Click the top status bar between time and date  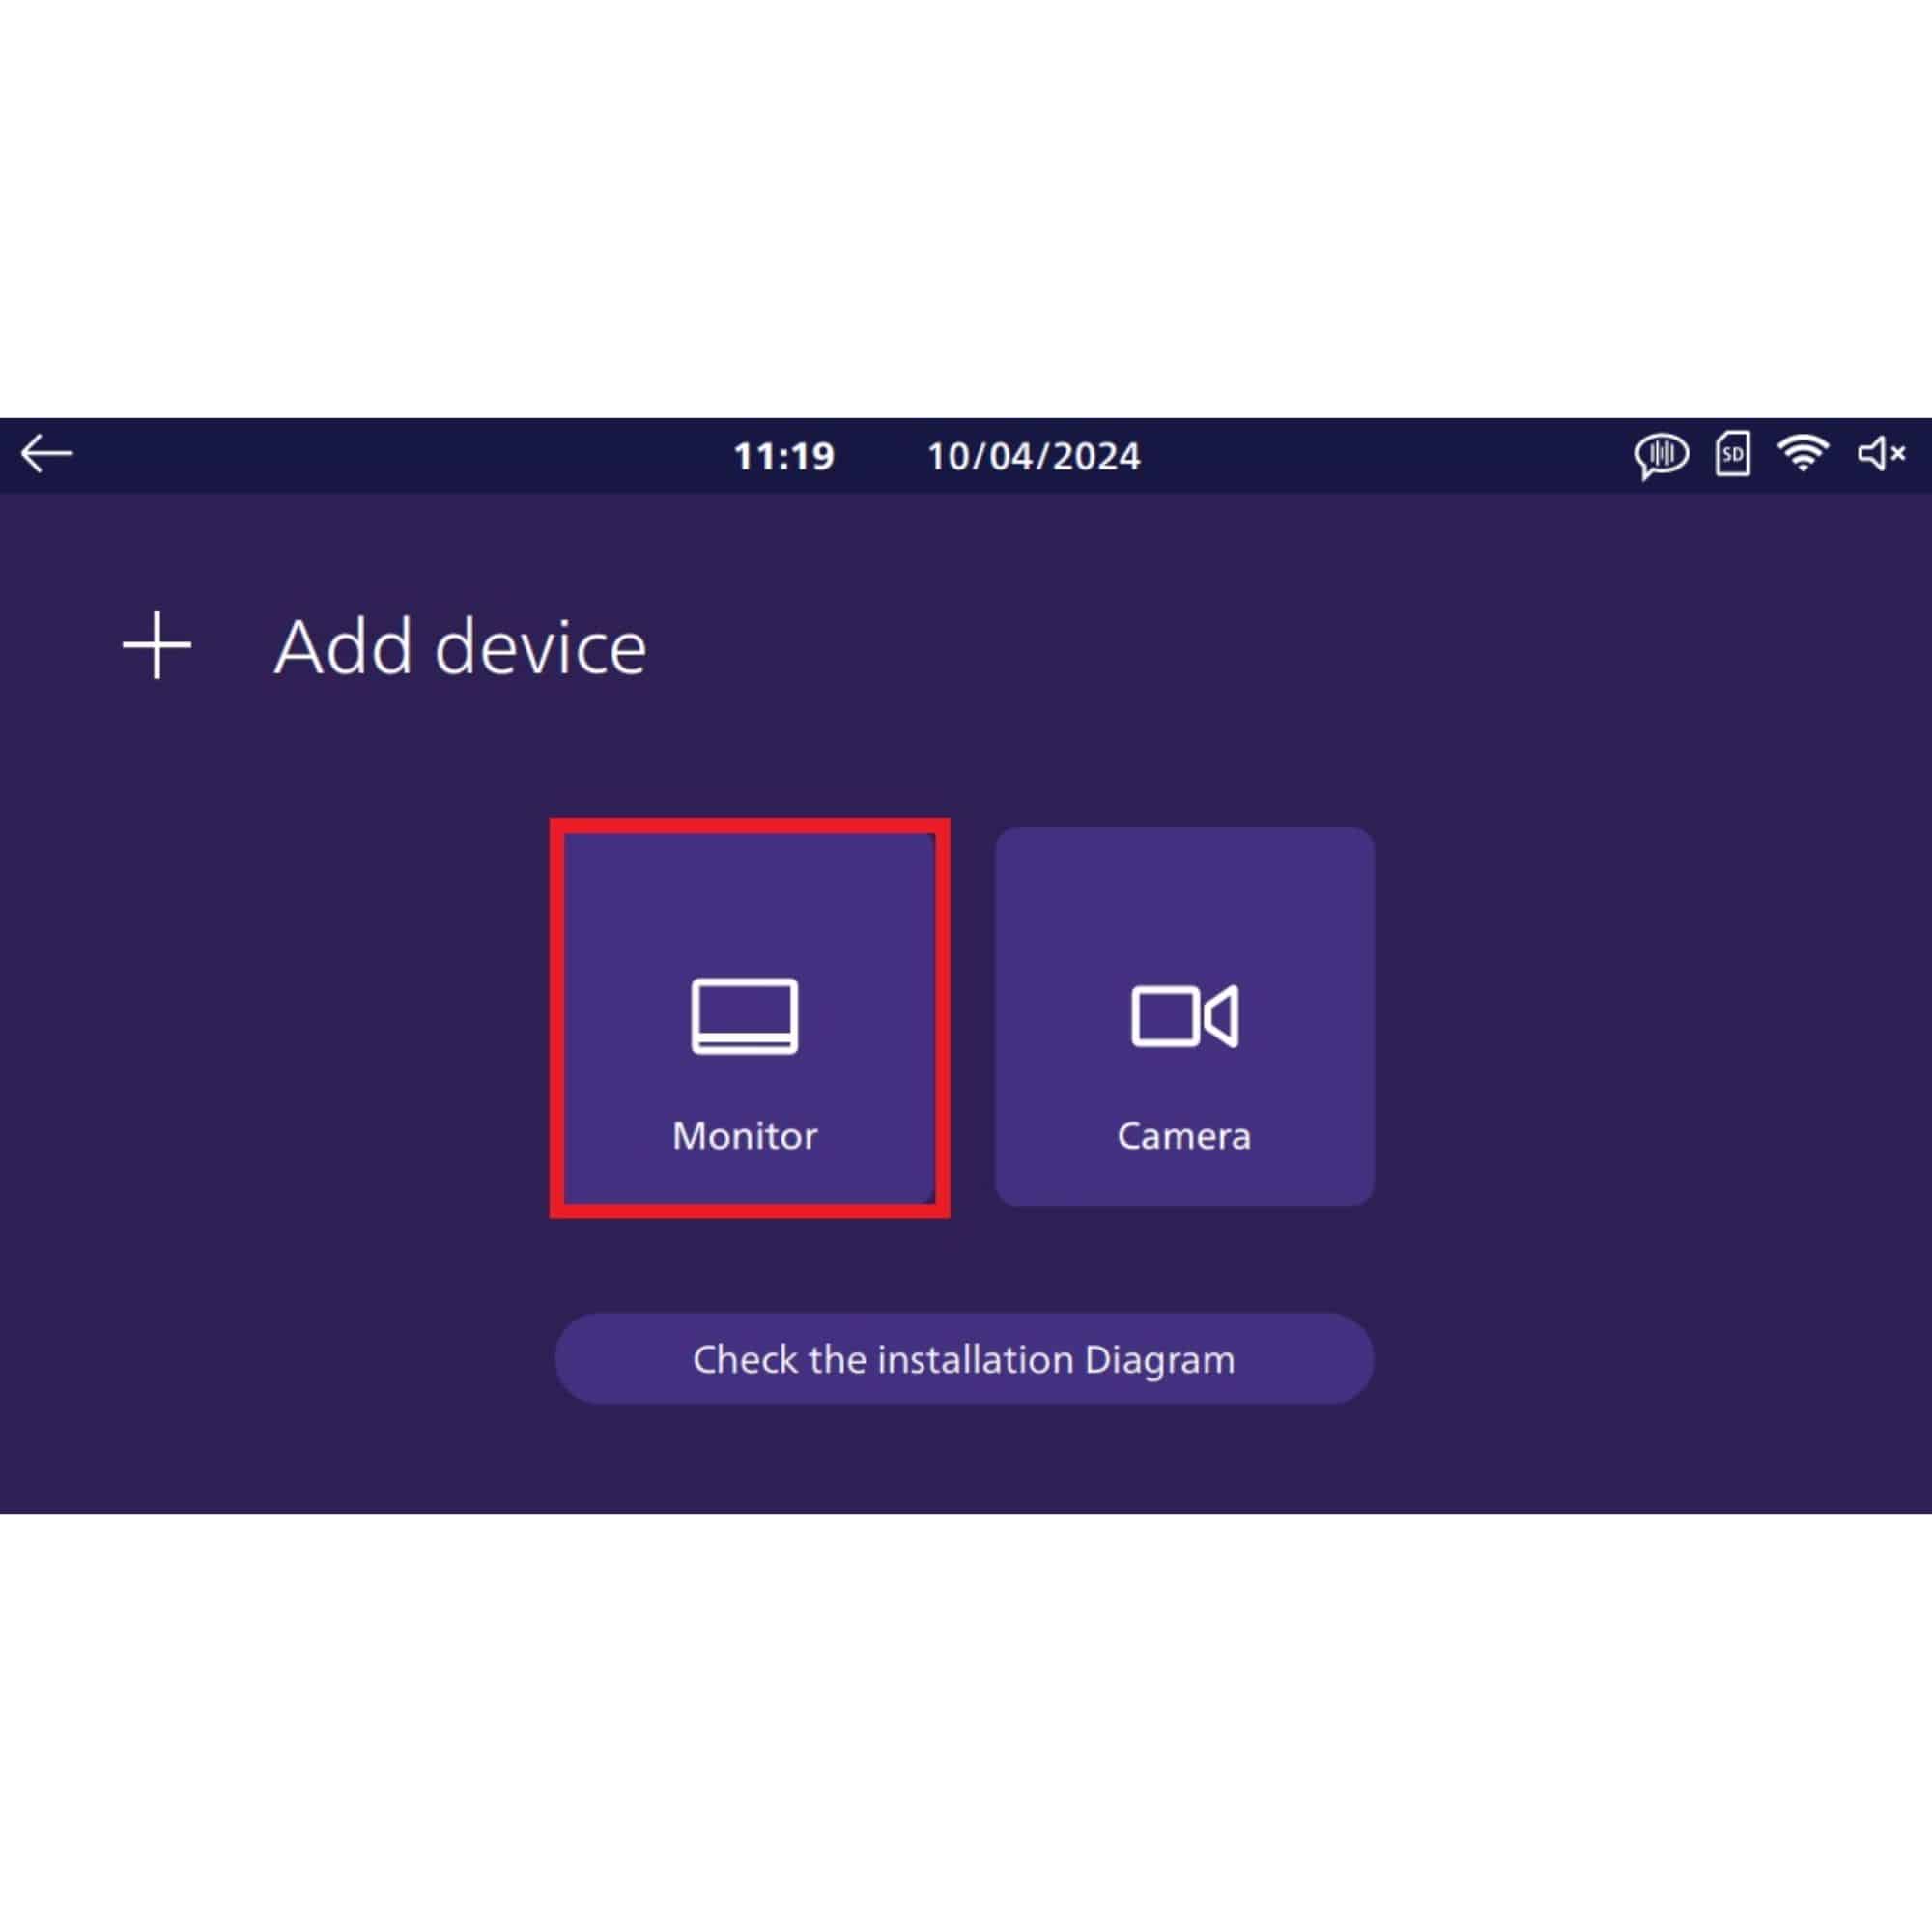click(x=881, y=456)
